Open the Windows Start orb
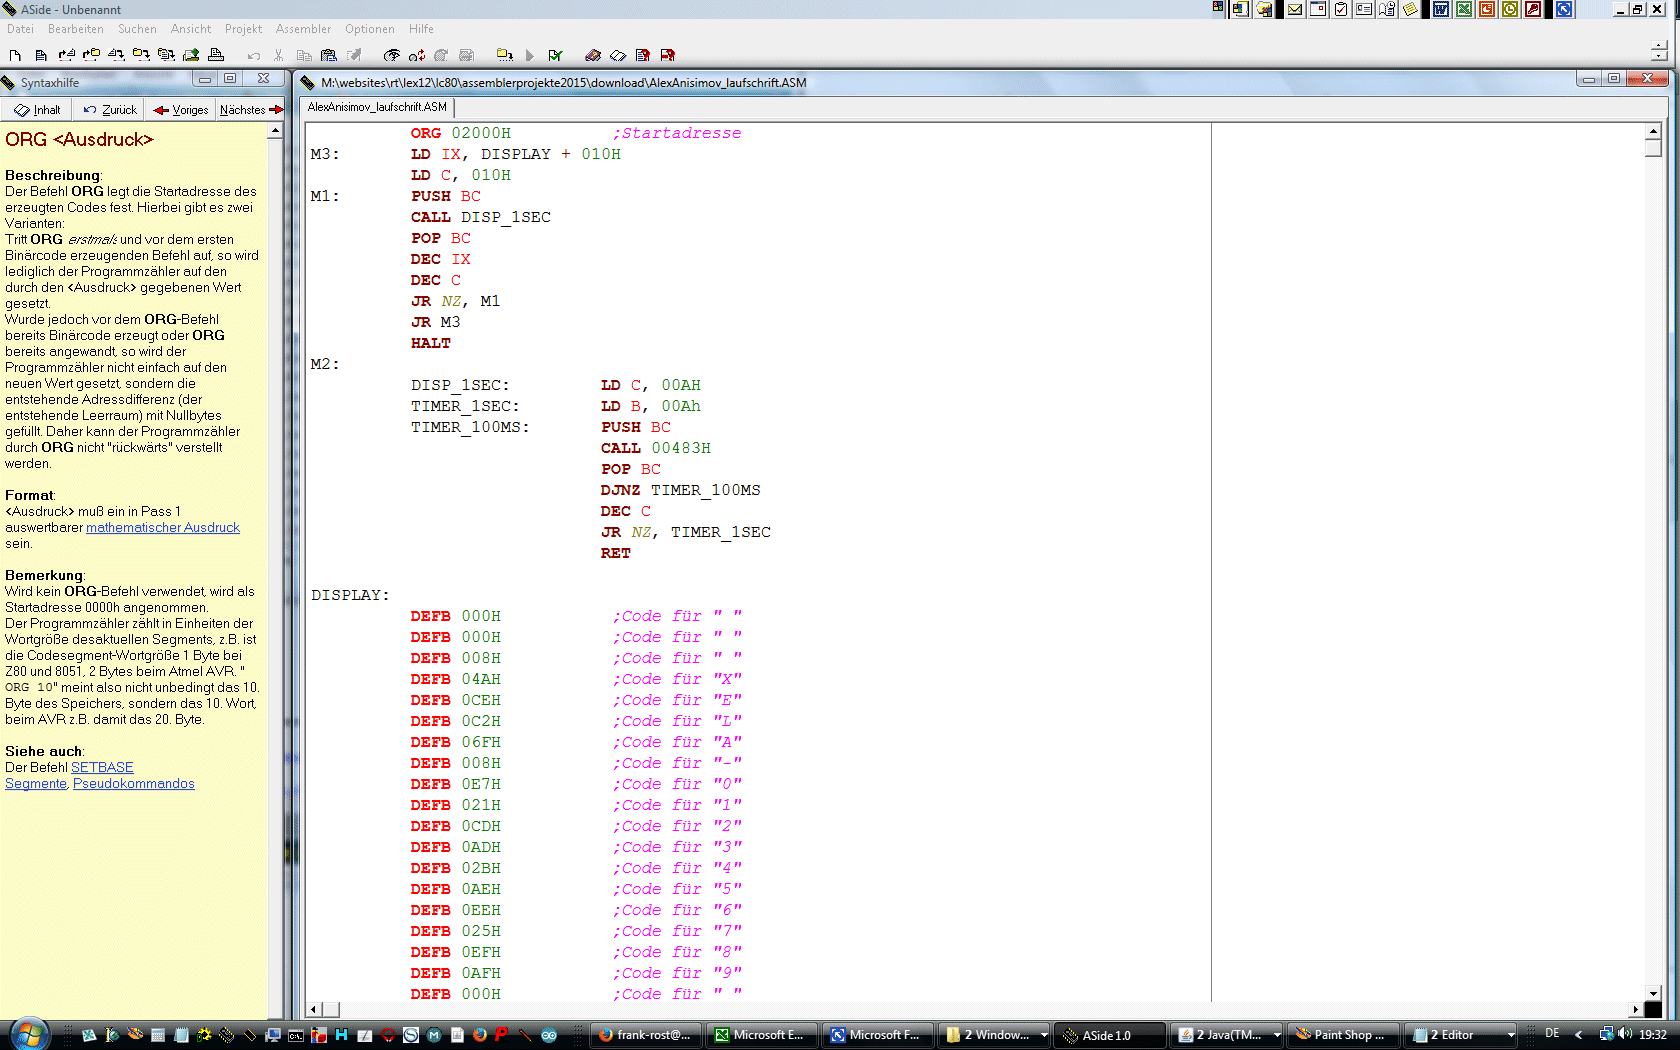The width and height of the screenshot is (1680, 1050). pos(28,1035)
